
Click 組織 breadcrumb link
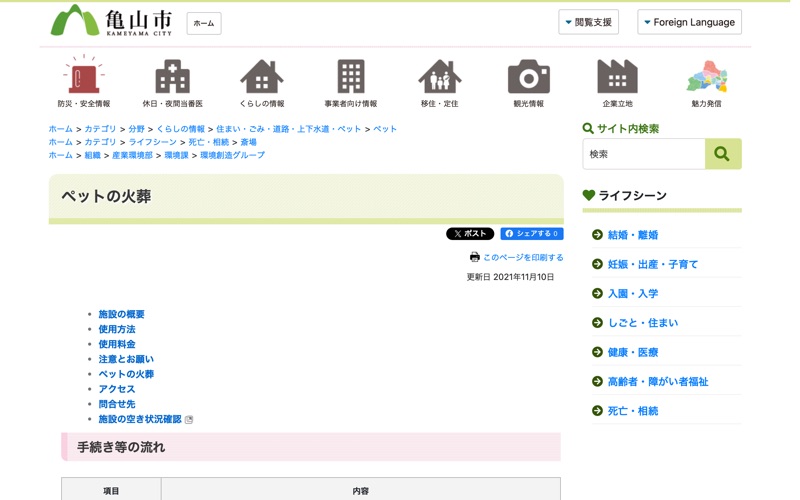[92, 155]
